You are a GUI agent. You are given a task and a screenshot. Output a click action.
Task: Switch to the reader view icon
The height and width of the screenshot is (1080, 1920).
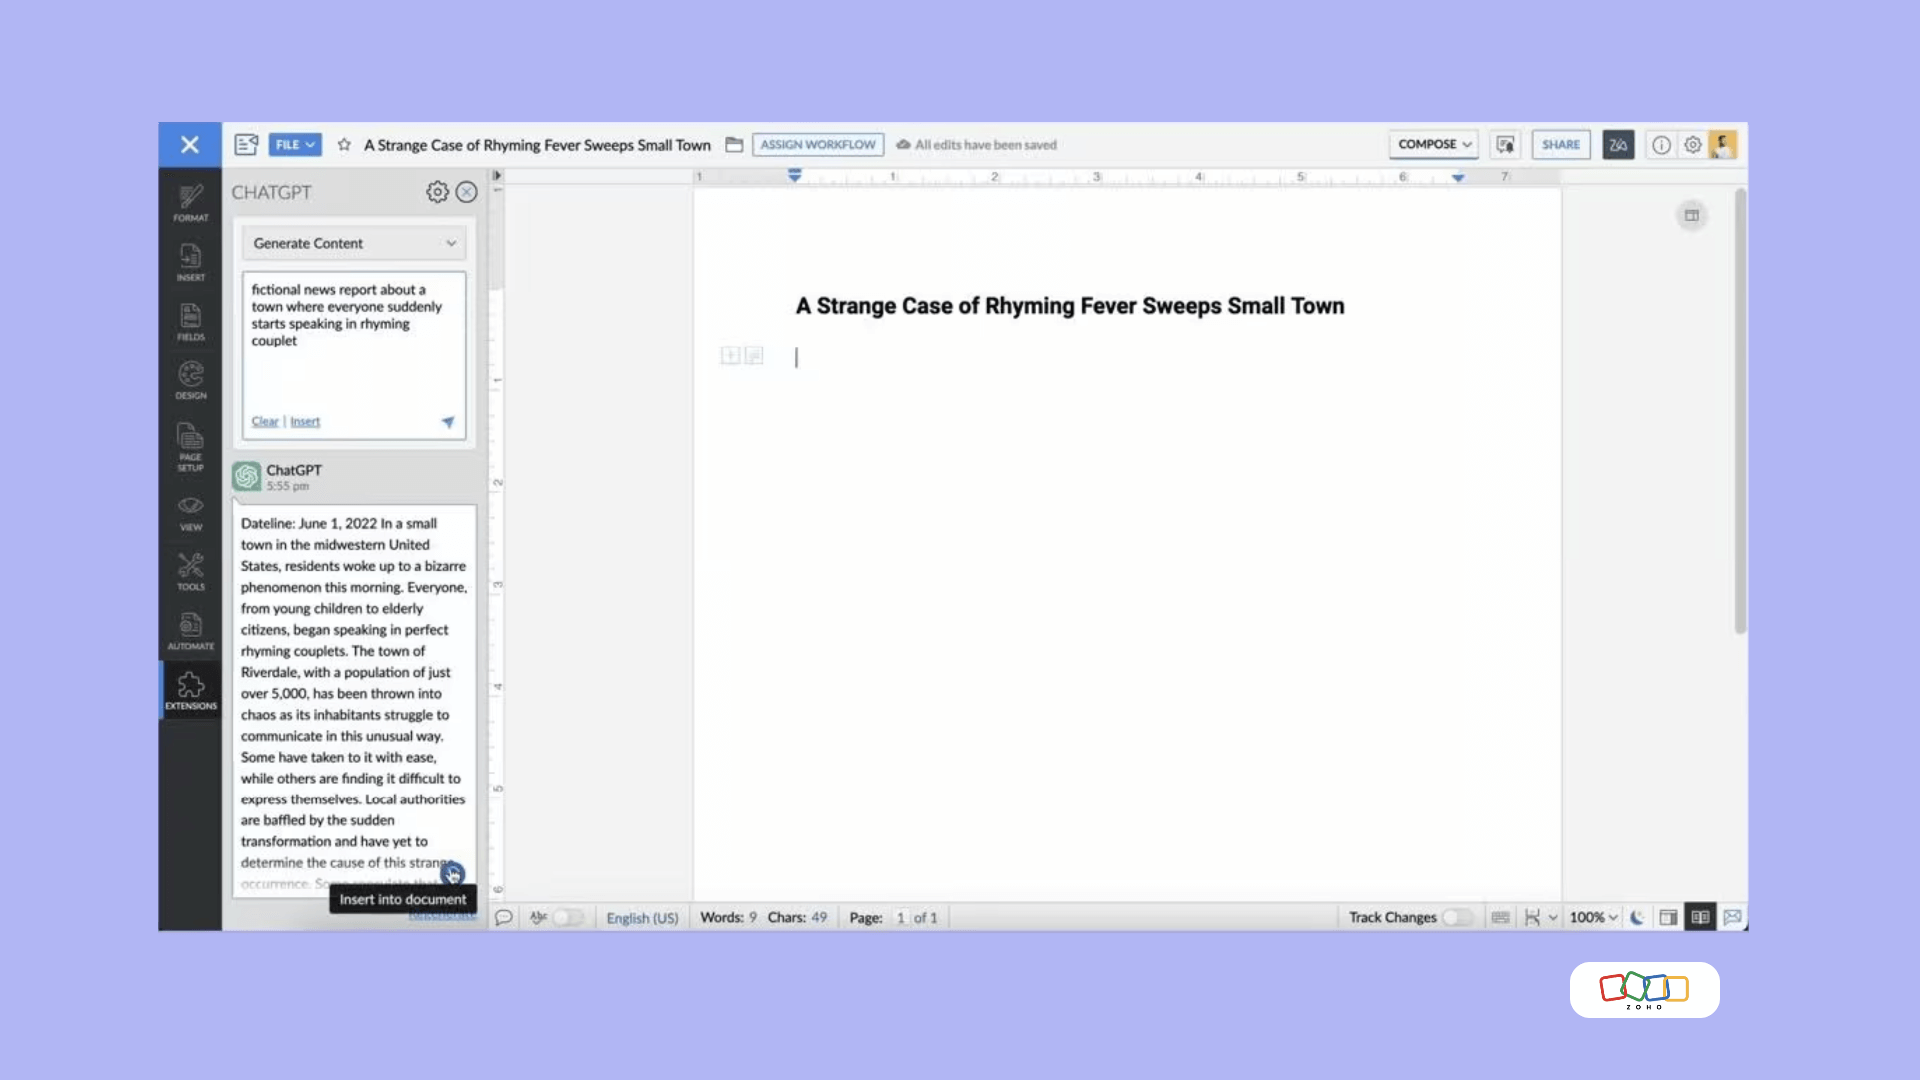click(x=1700, y=917)
